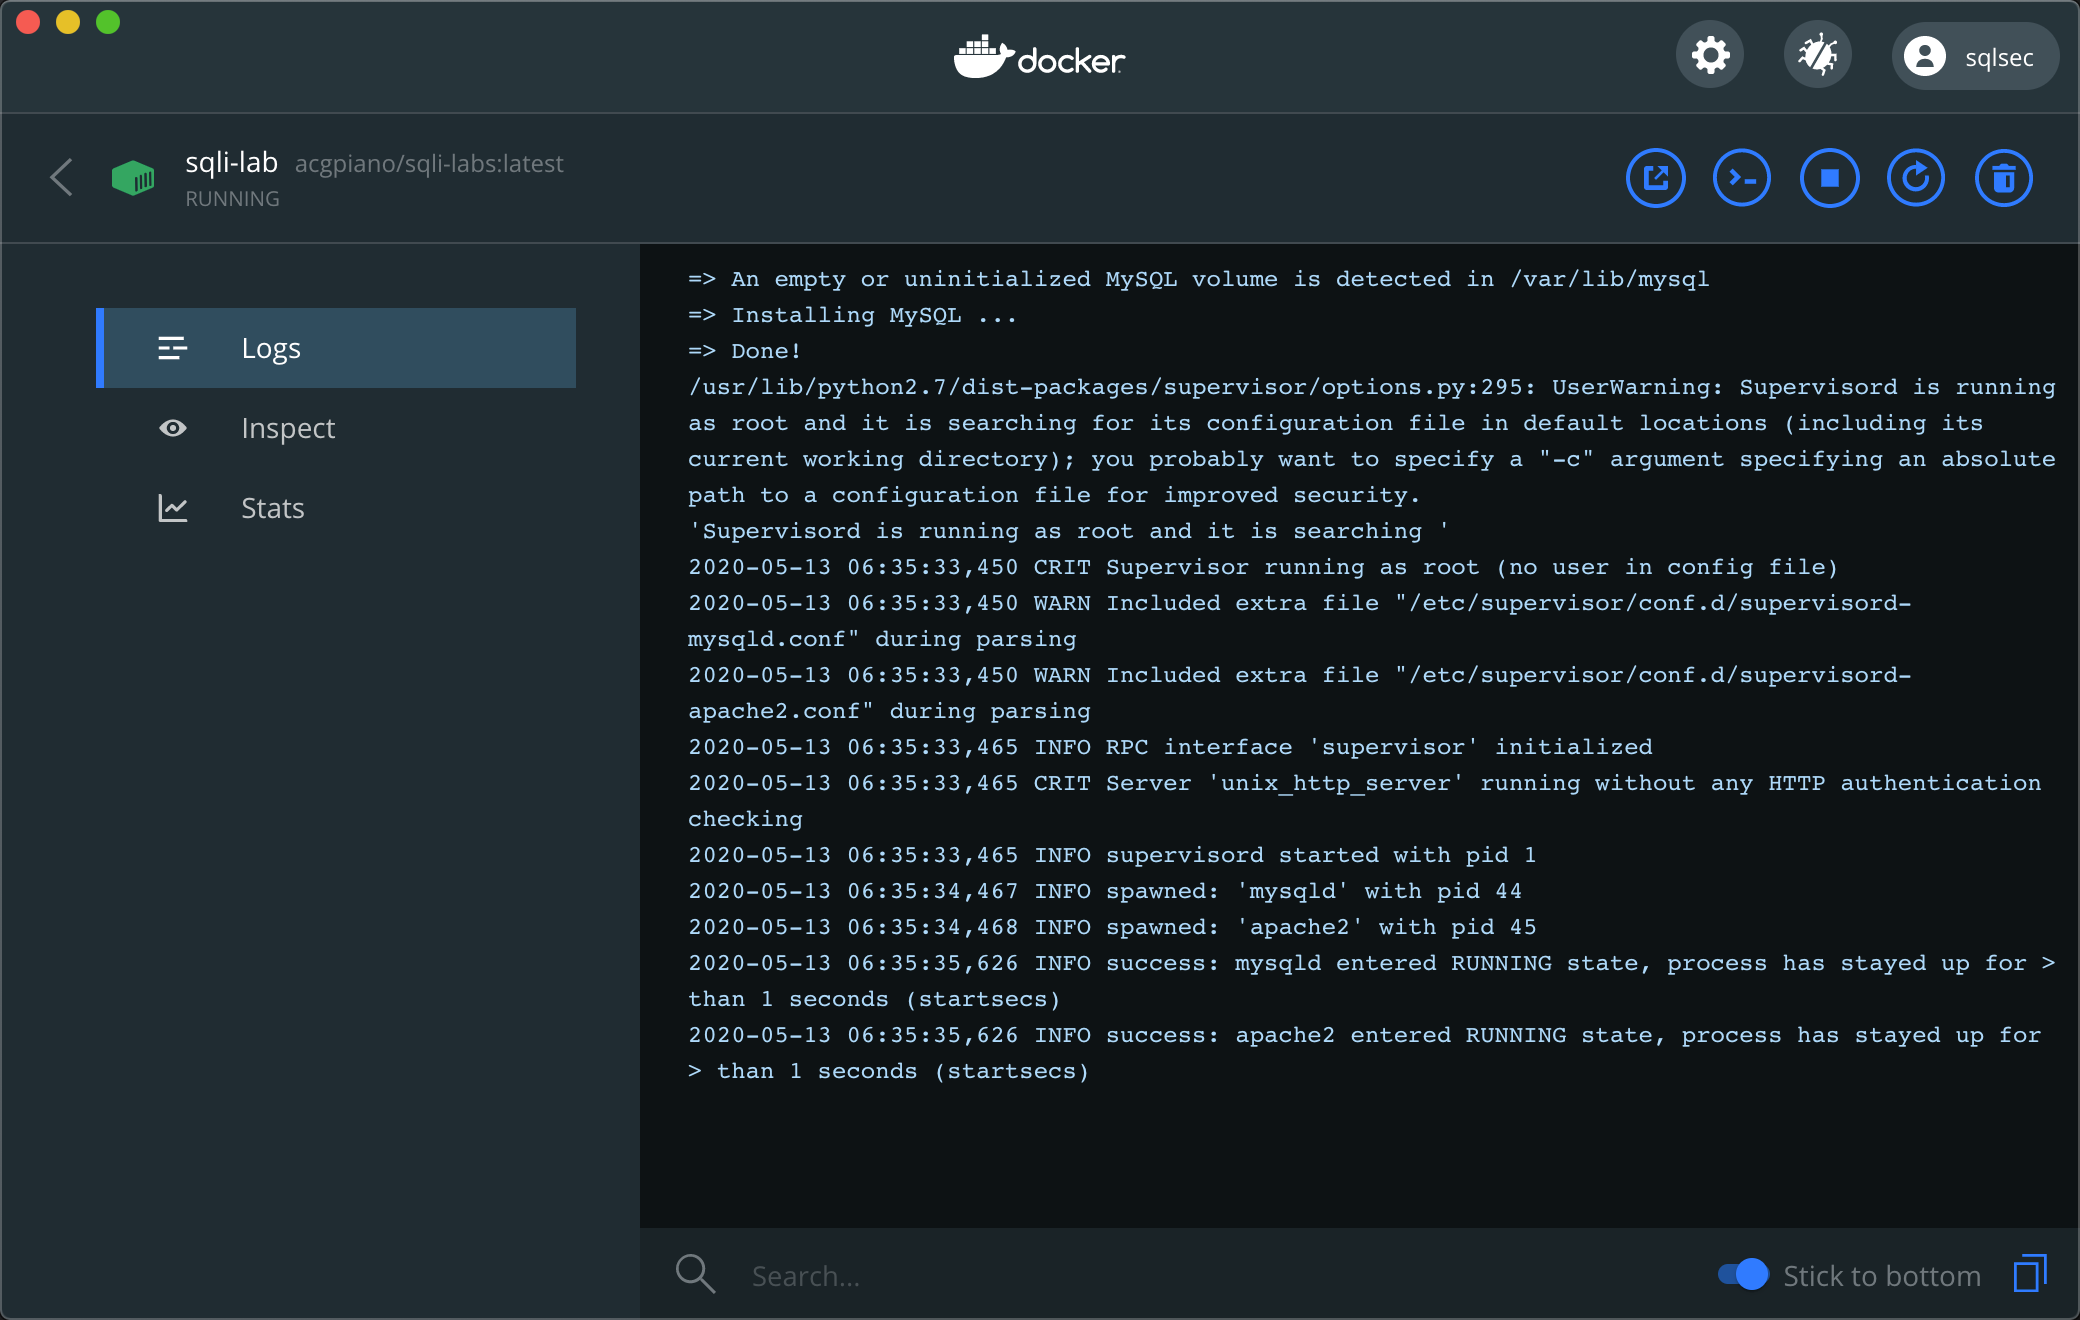Click the log search magnifier icon
2080x1320 pixels.
(x=695, y=1274)
